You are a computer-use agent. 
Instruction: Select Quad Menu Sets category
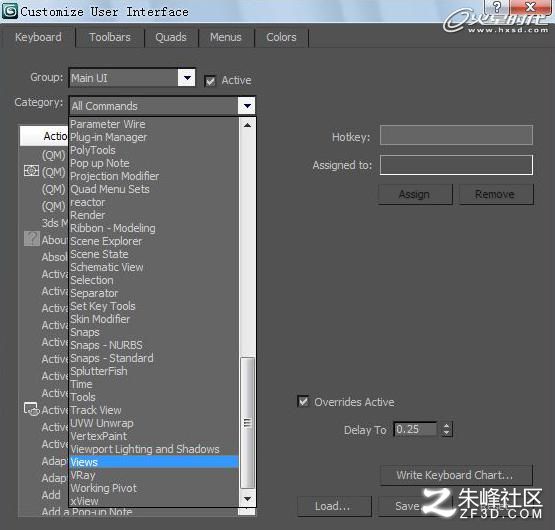click(154, 189)
